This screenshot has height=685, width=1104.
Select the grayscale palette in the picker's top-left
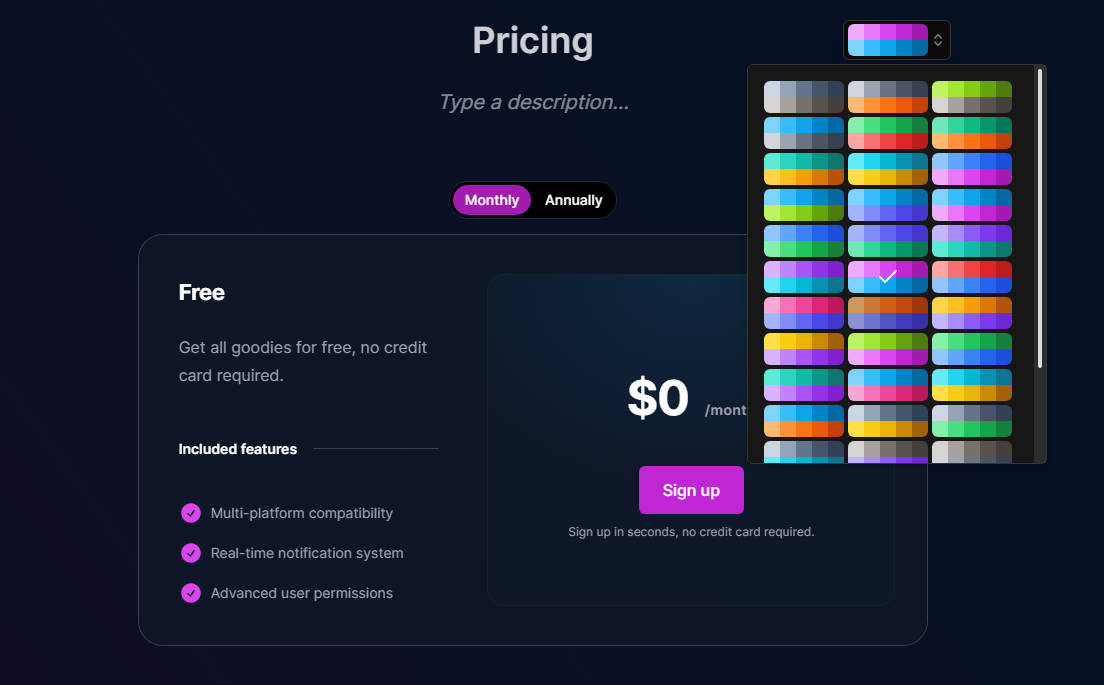coord(803,96)
